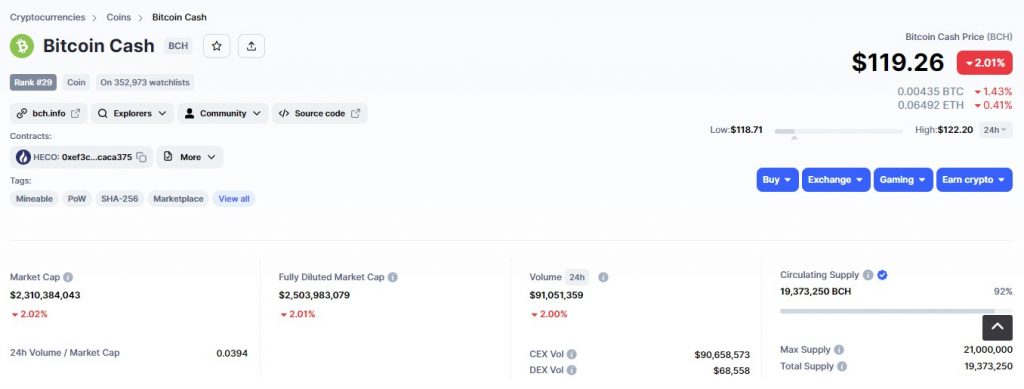
Task: Open the Buy dropdown button
Action: pyautogui.click(x=777, y=179)
